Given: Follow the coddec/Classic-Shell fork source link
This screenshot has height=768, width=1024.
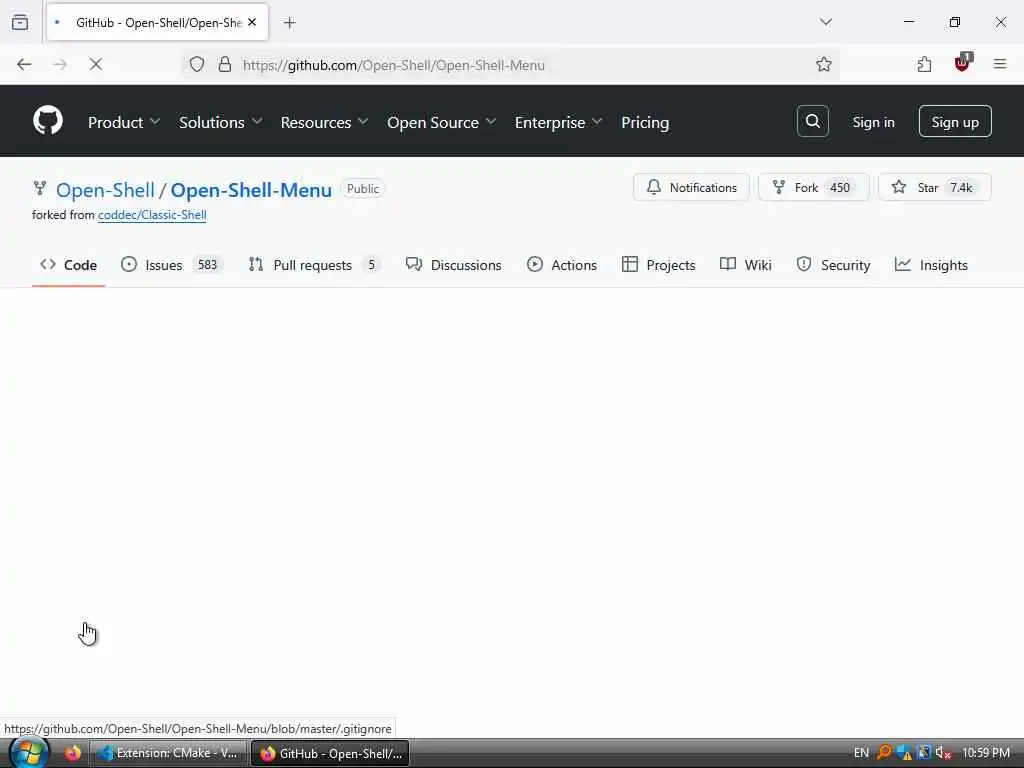Looking at the screenshot, I should (x=152, y=215).
